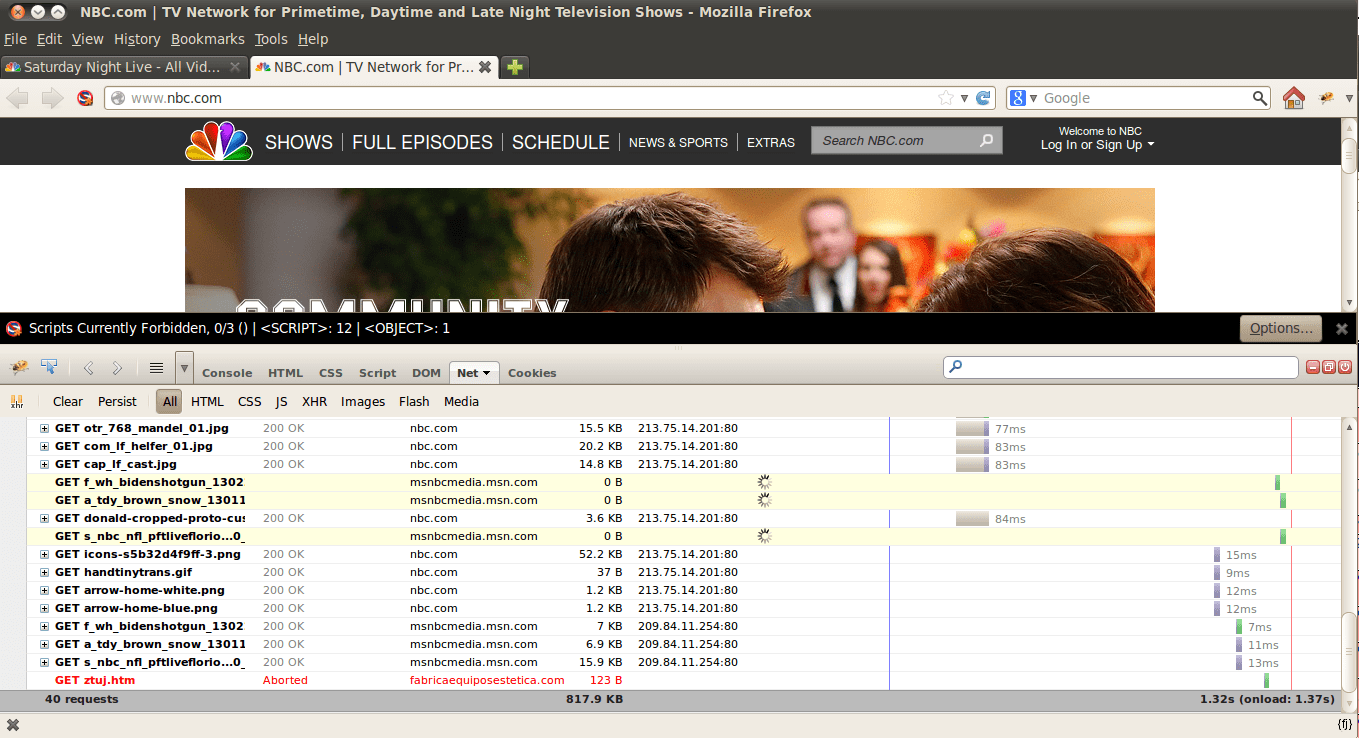Click the site identity globe icon

118,98
